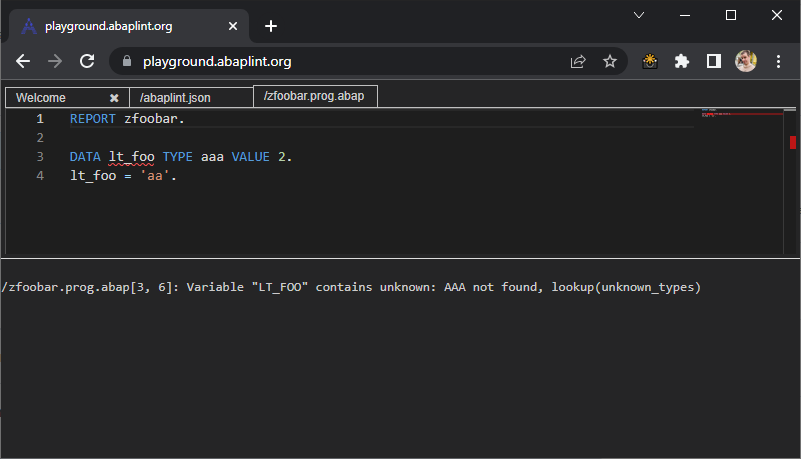Click the browser back arrow
This screenshot has height=459, width=801.
pos(23,62)
